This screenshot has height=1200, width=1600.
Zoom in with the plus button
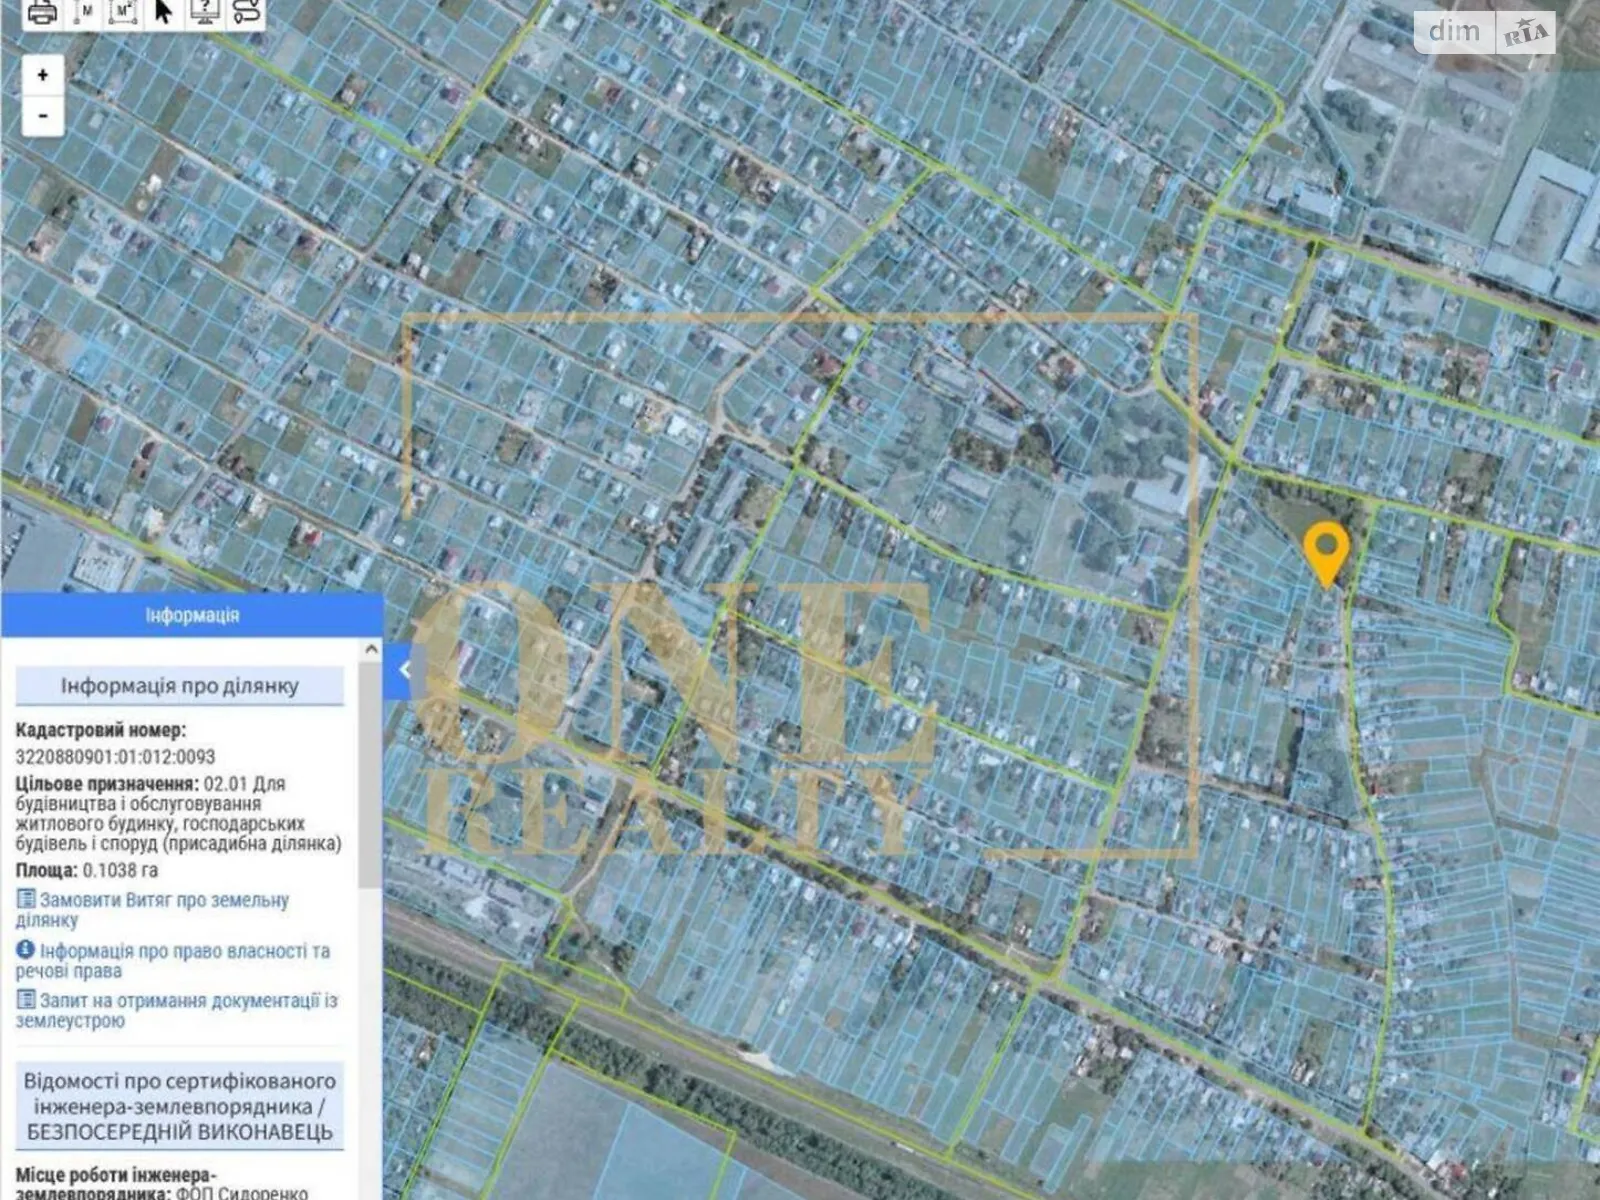(43, 75)
